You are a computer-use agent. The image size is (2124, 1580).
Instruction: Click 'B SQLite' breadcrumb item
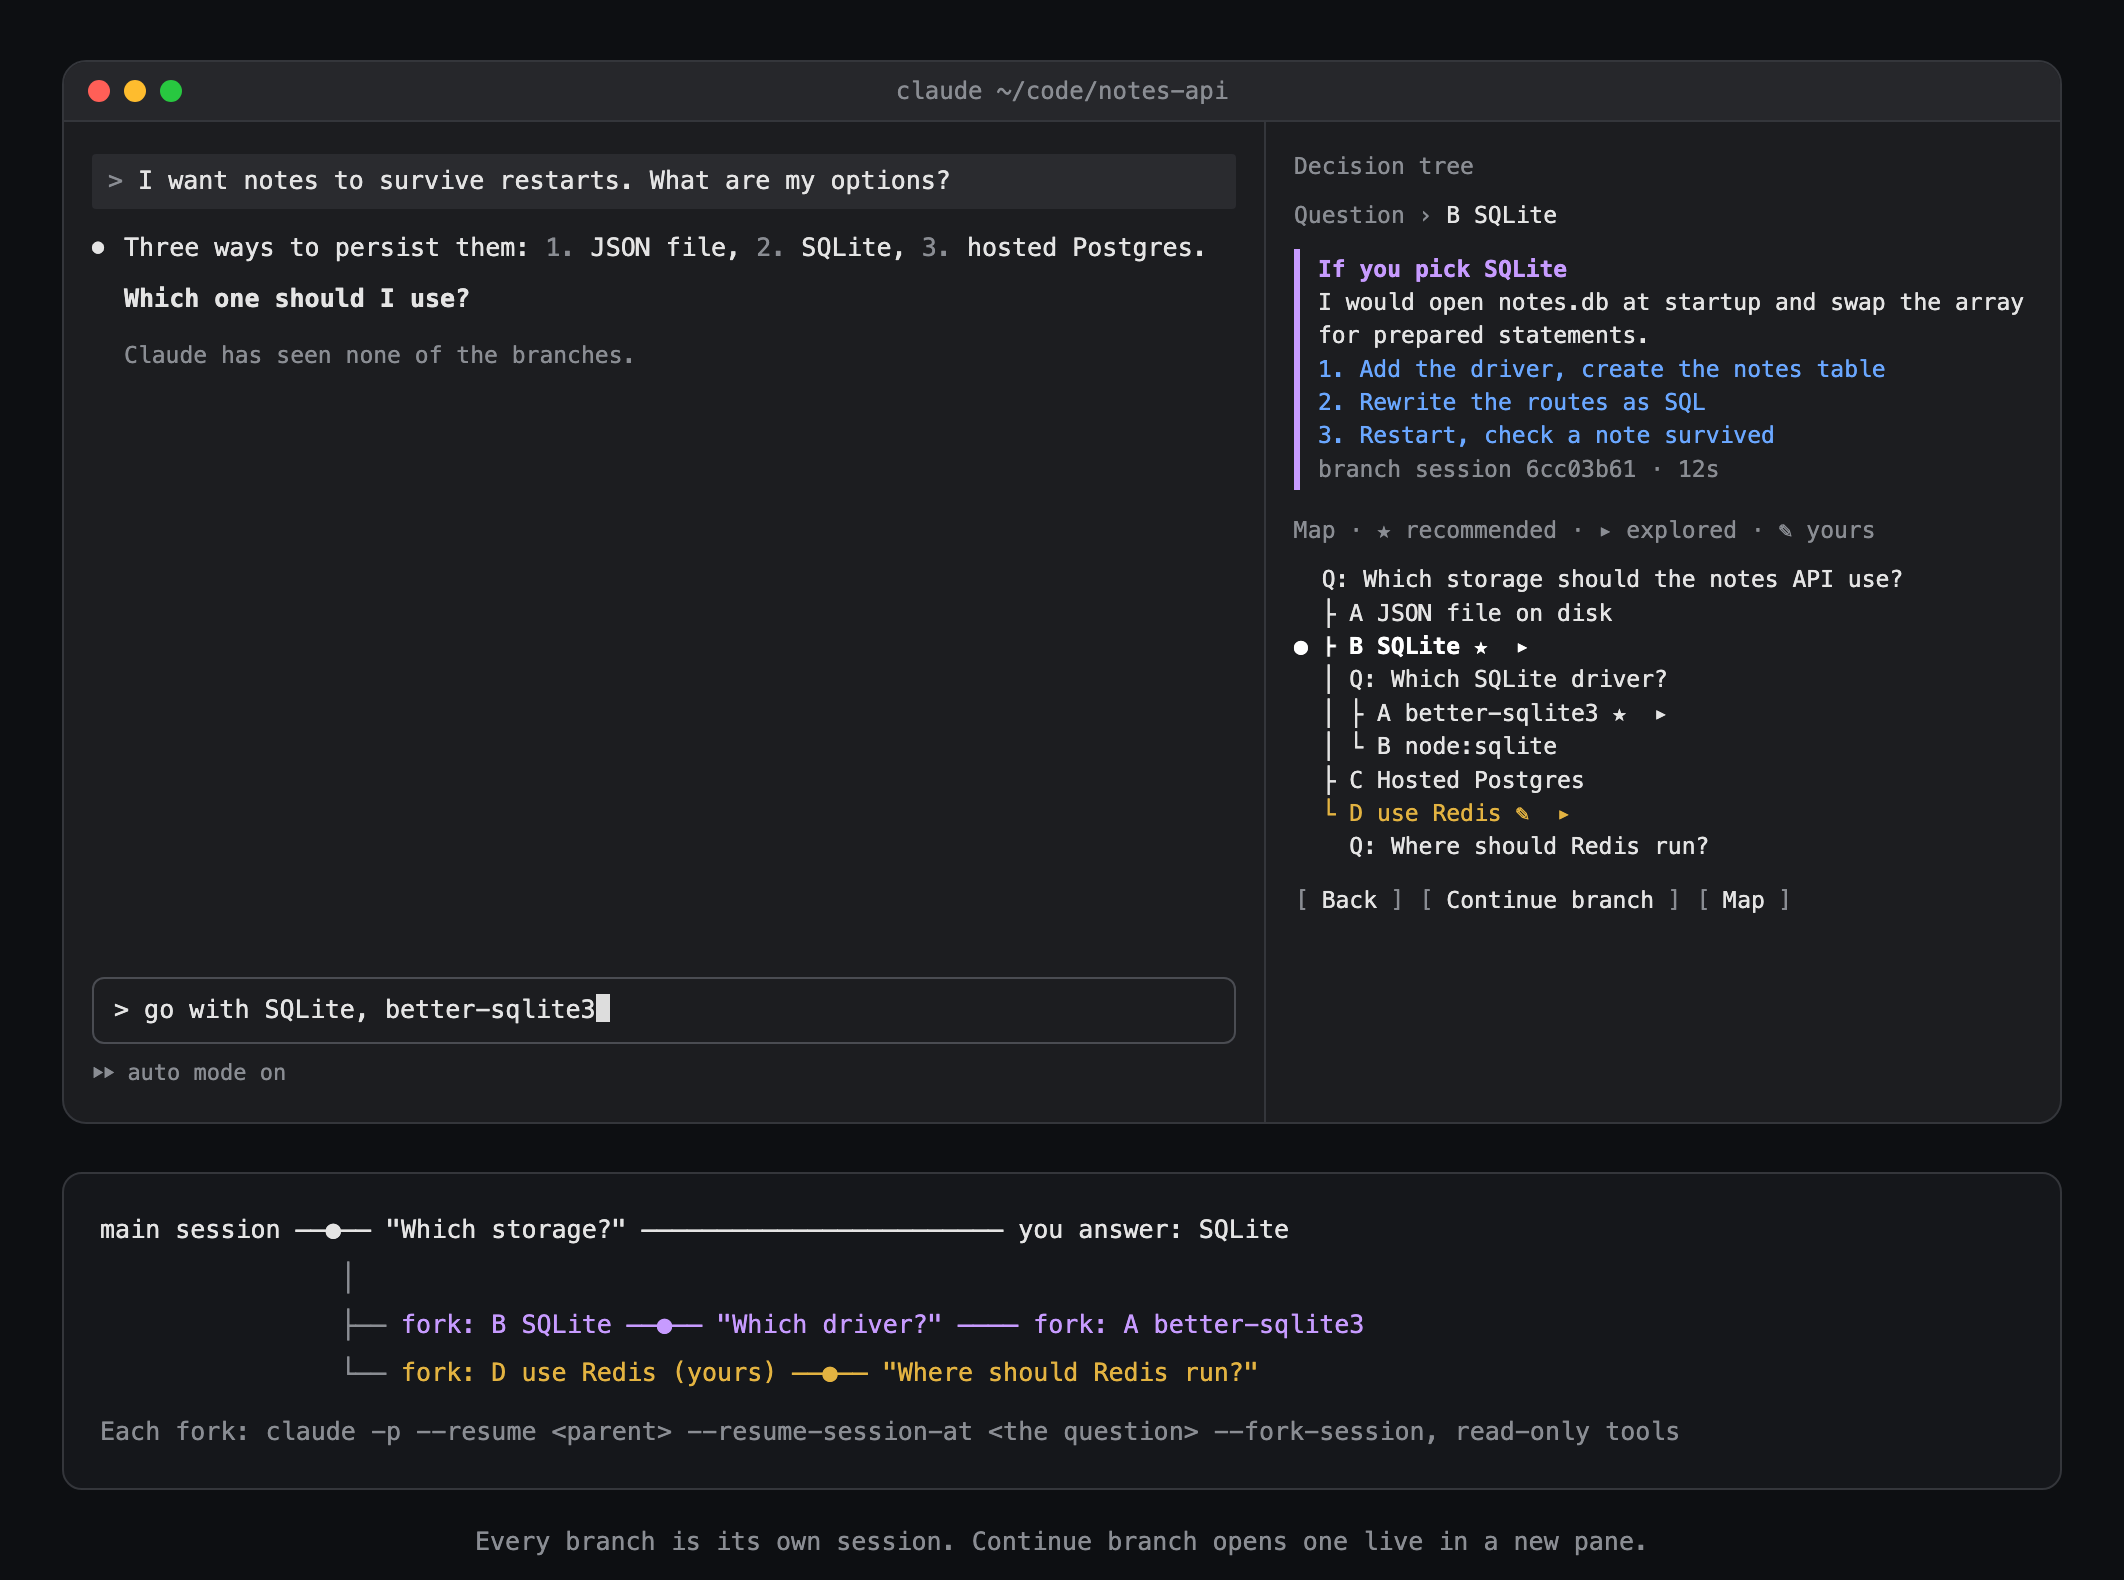click(1501, 215)
